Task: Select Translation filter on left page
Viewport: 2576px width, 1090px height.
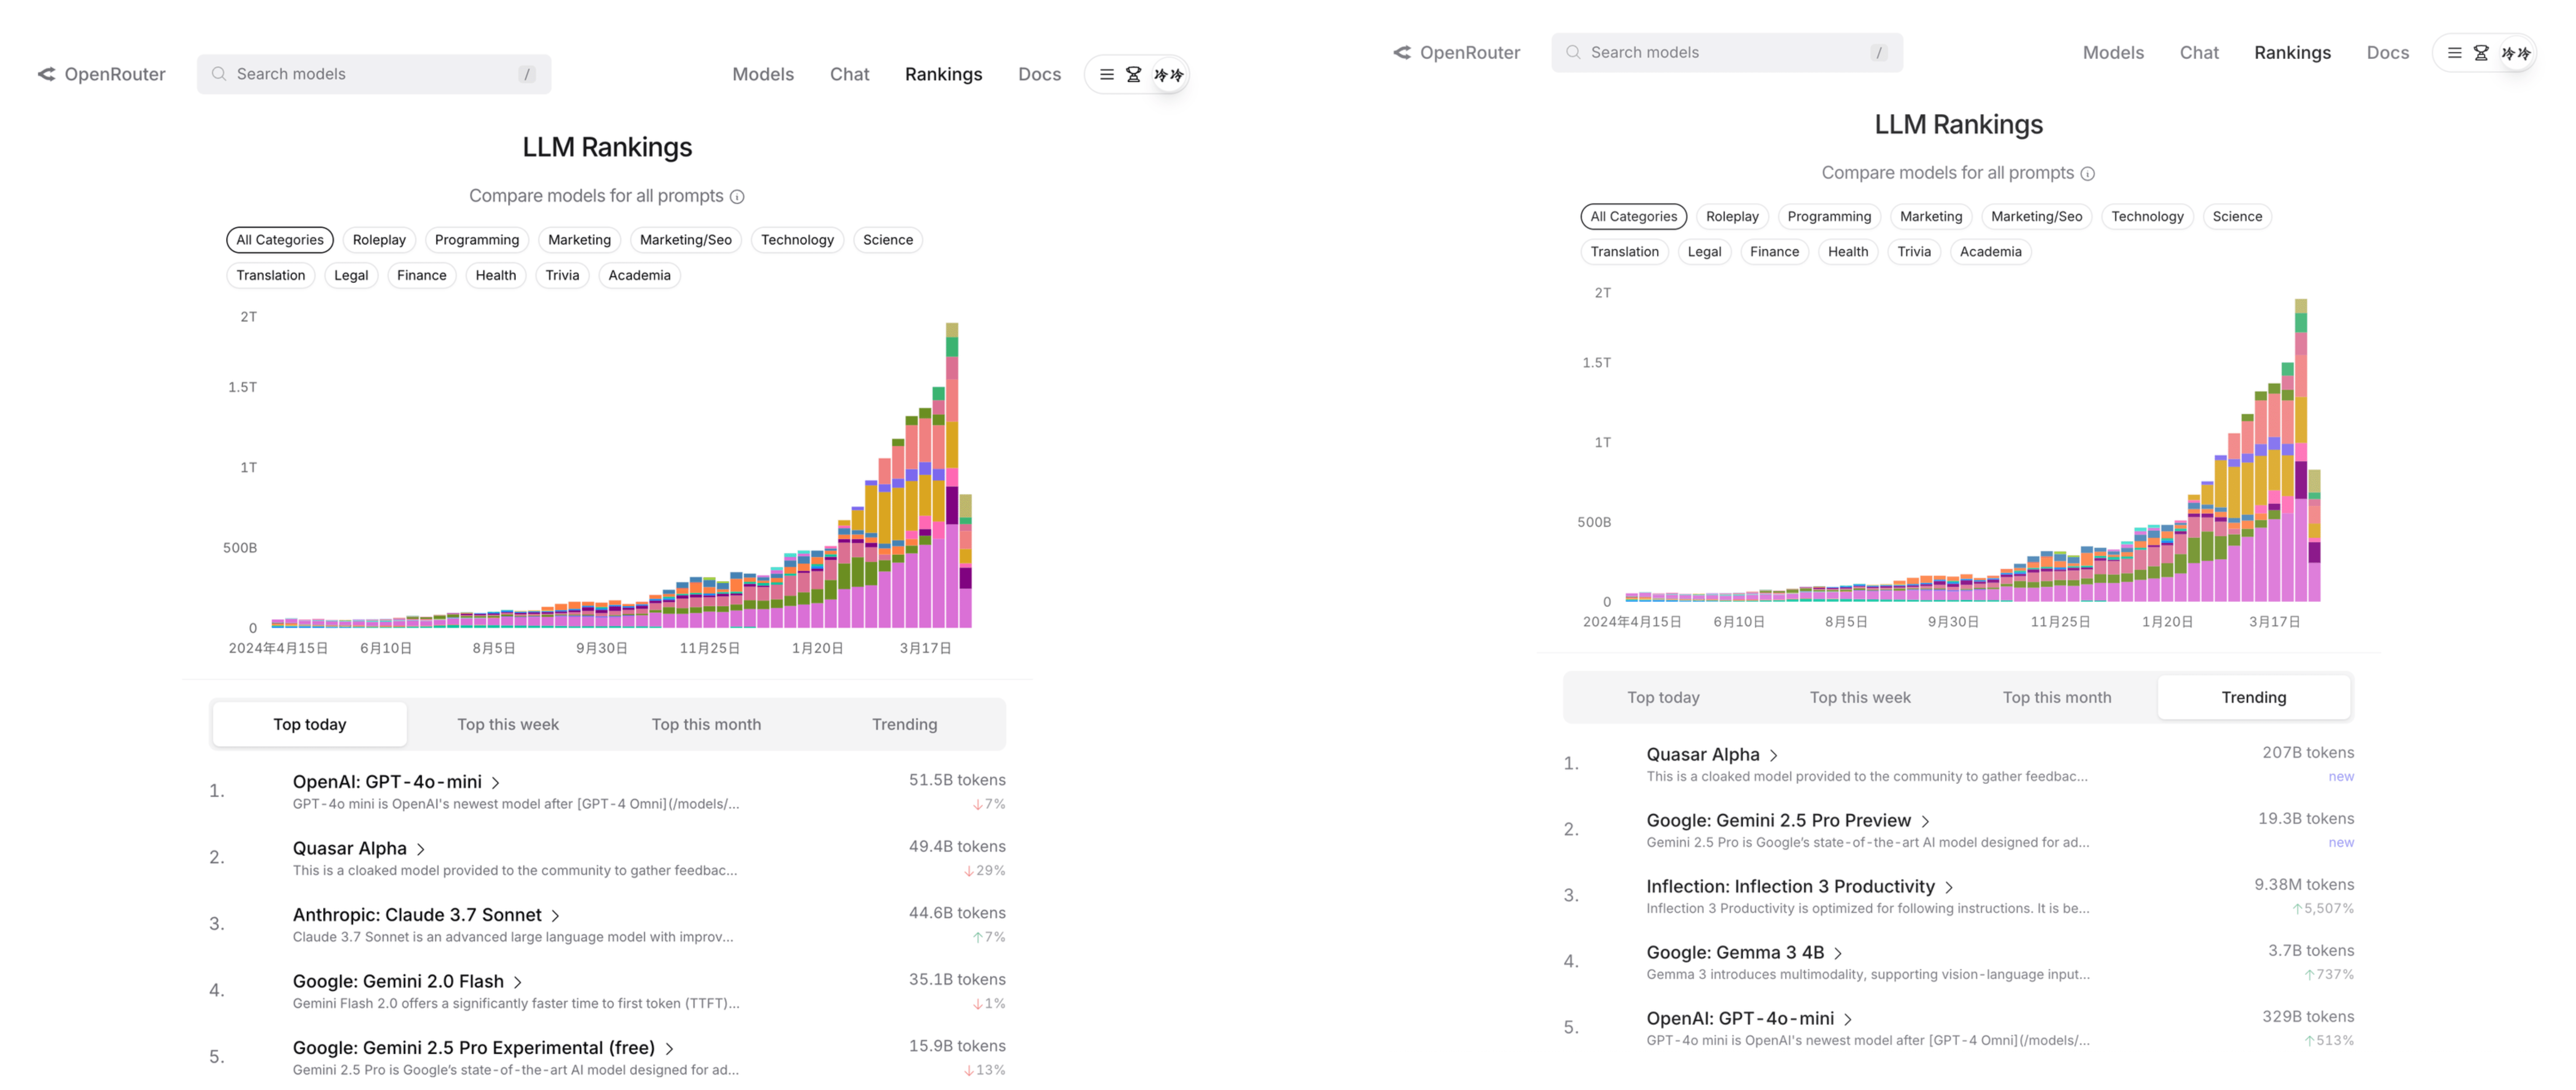Action: (x=271, y=276)
